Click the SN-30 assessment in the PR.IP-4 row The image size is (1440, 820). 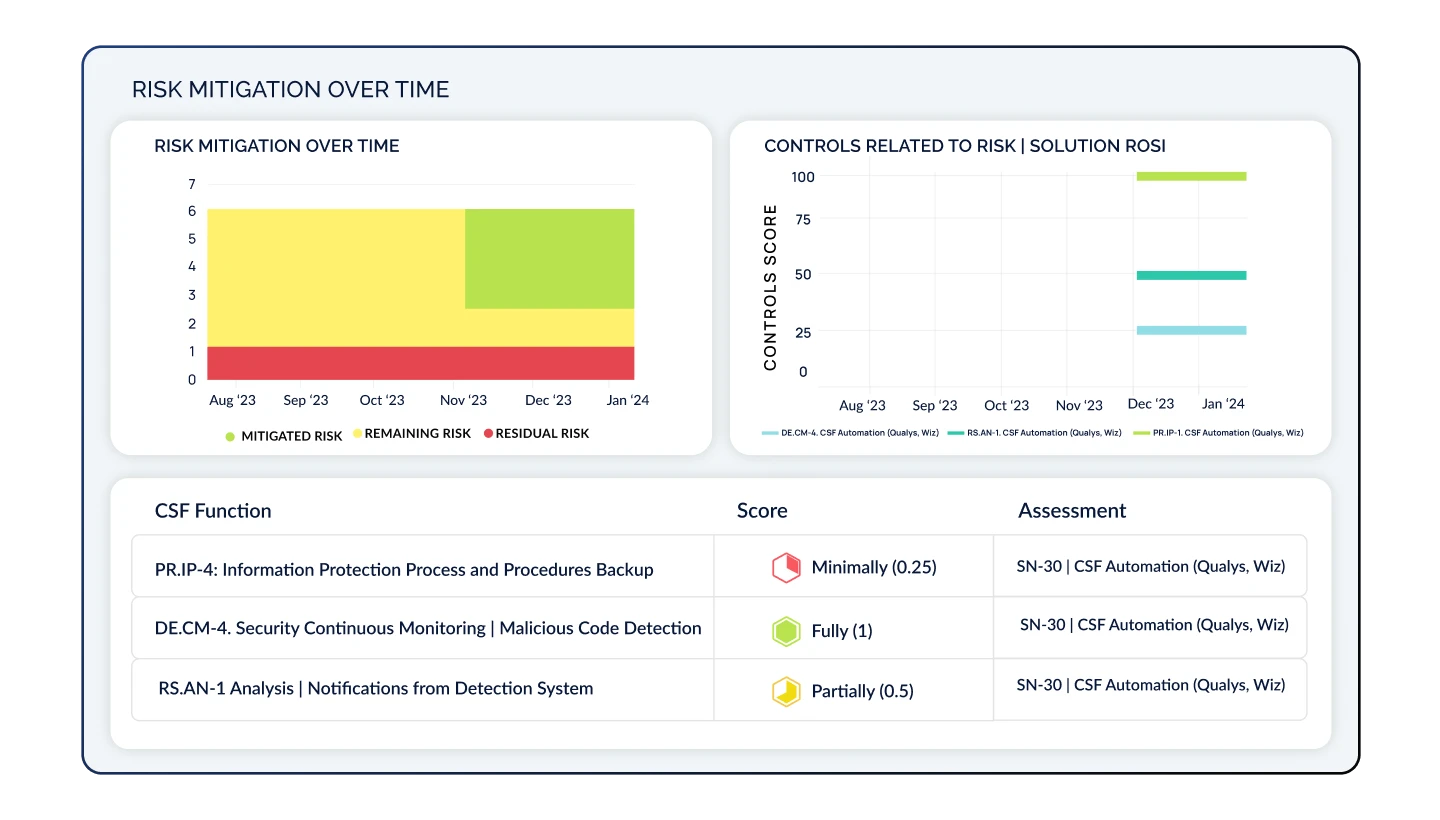(1150, 566)
